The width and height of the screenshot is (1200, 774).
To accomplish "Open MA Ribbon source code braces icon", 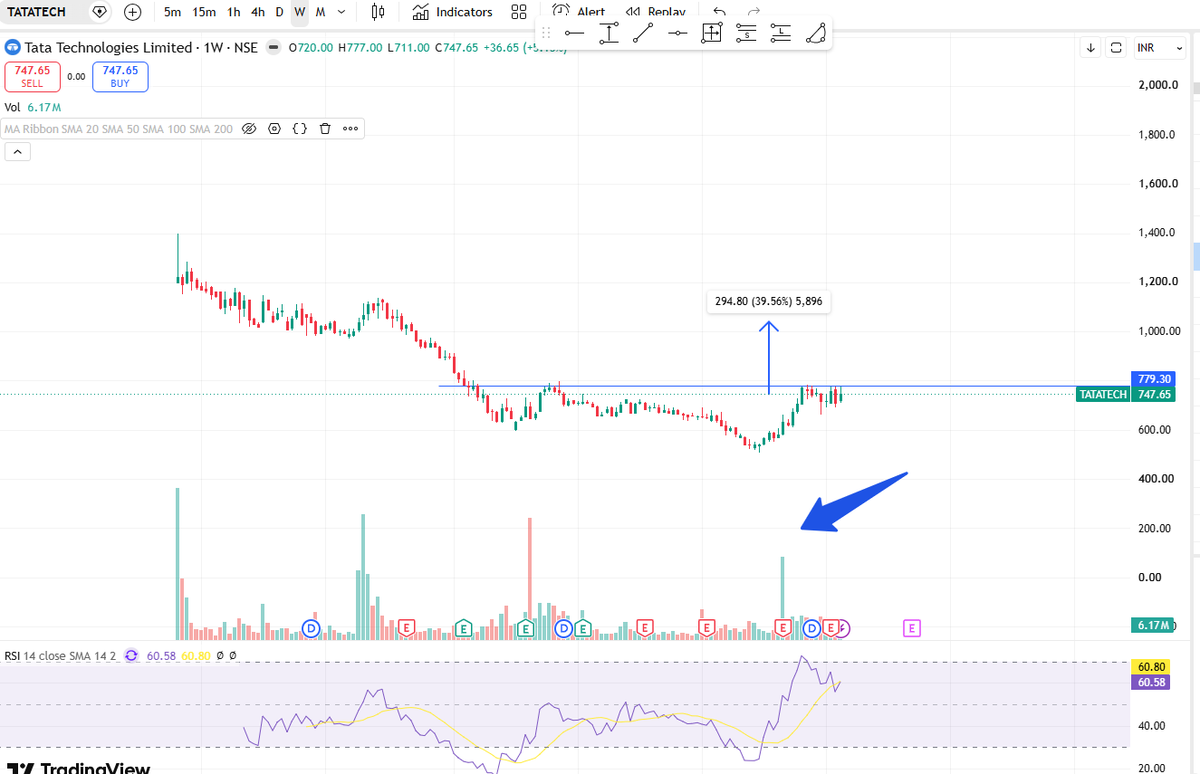I will (x=299, y=129).
